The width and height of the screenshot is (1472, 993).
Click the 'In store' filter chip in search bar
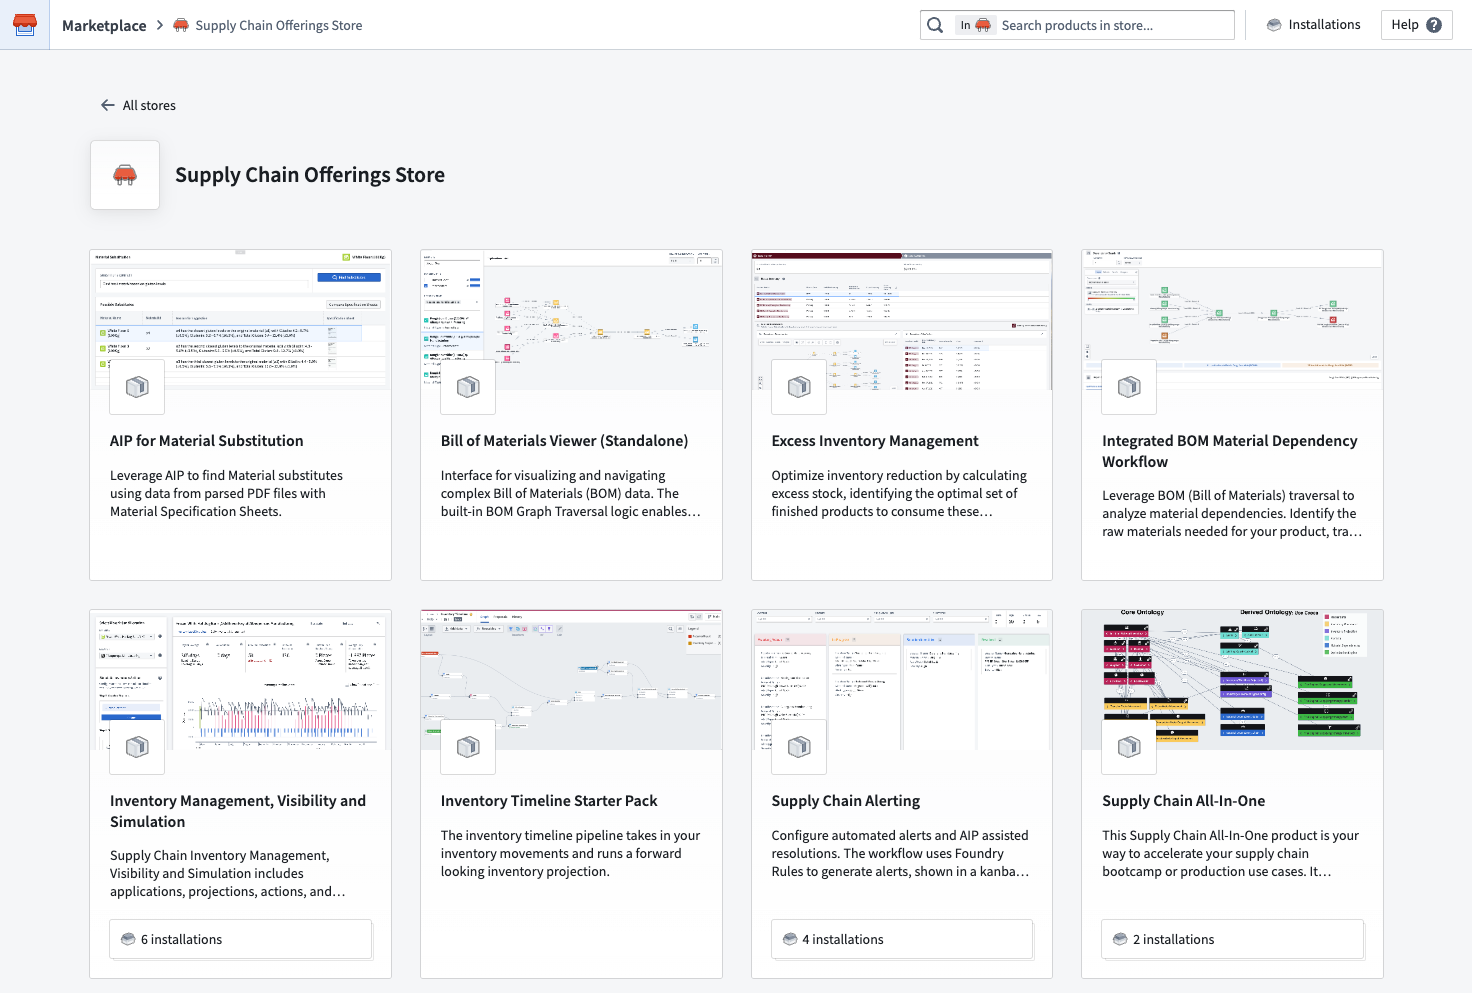pyautogui.click(x=975, y=25)
